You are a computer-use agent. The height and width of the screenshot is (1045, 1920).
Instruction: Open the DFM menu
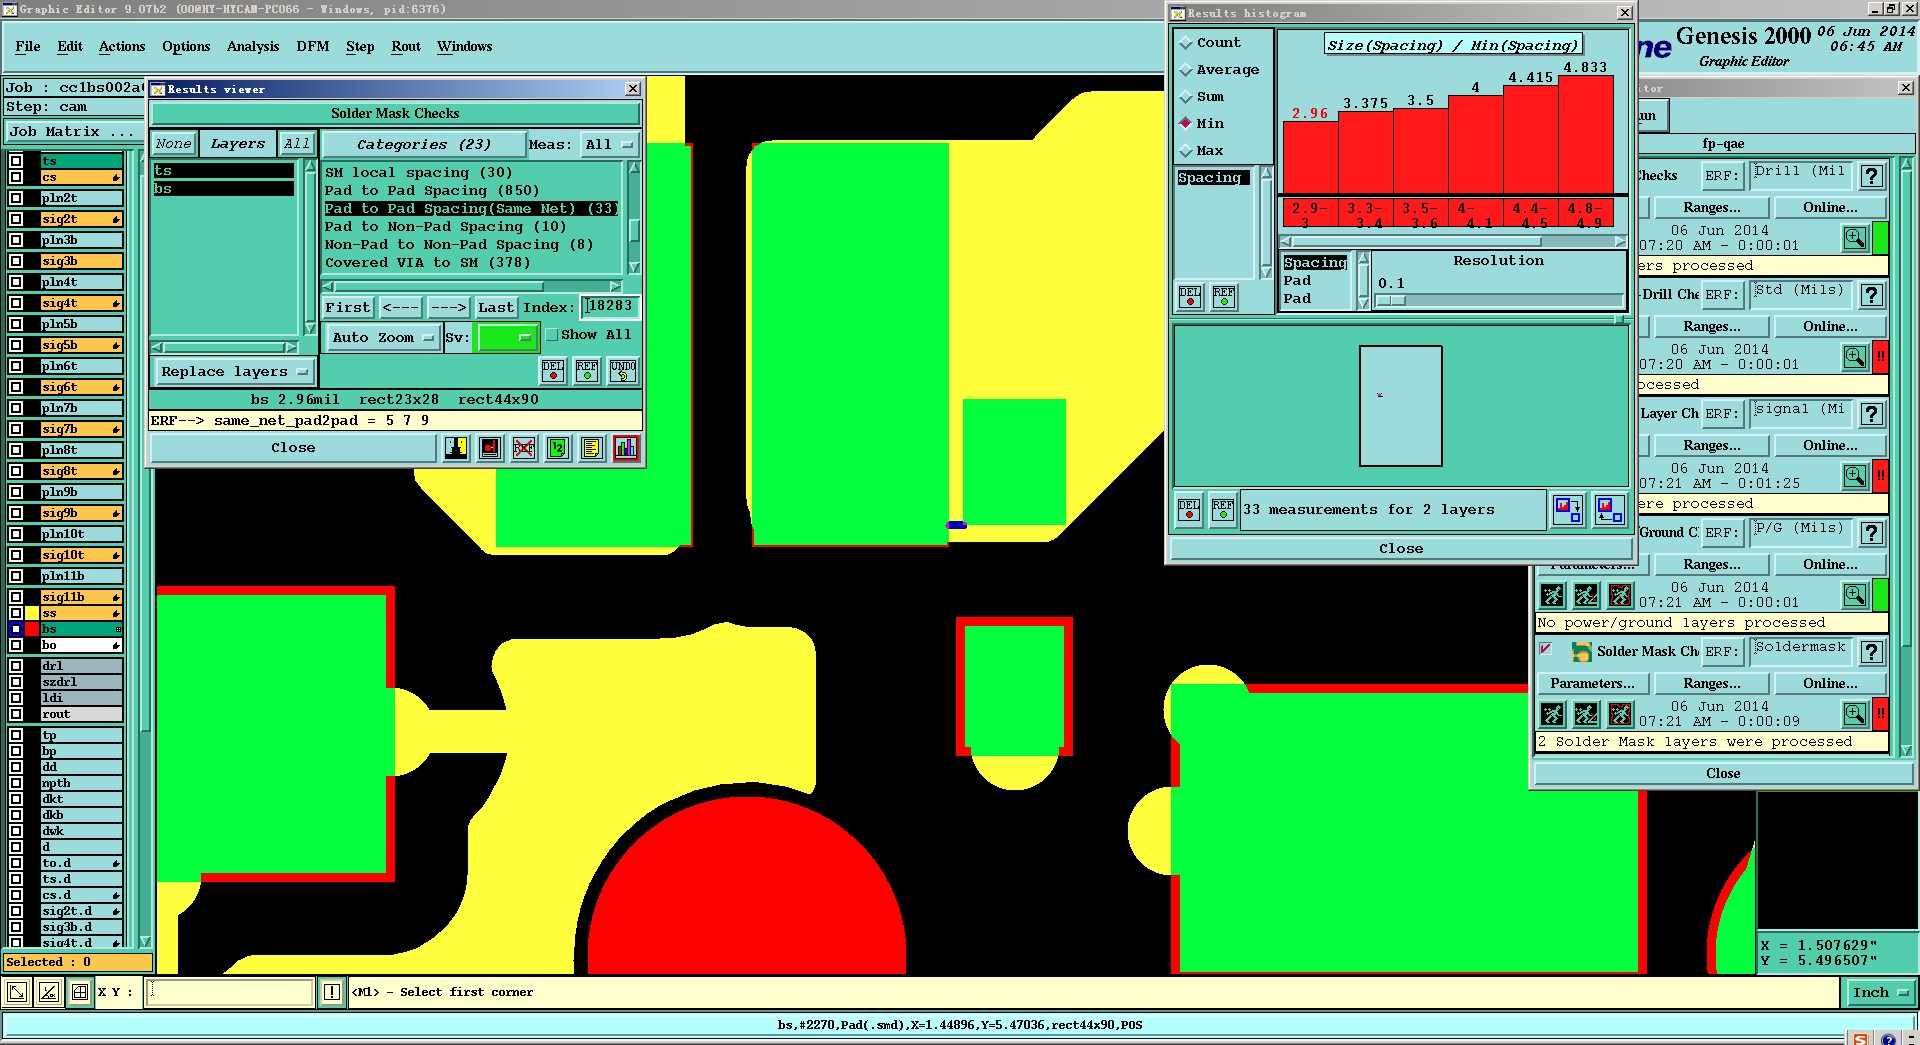pyautogui.click(x=313, y=46)
